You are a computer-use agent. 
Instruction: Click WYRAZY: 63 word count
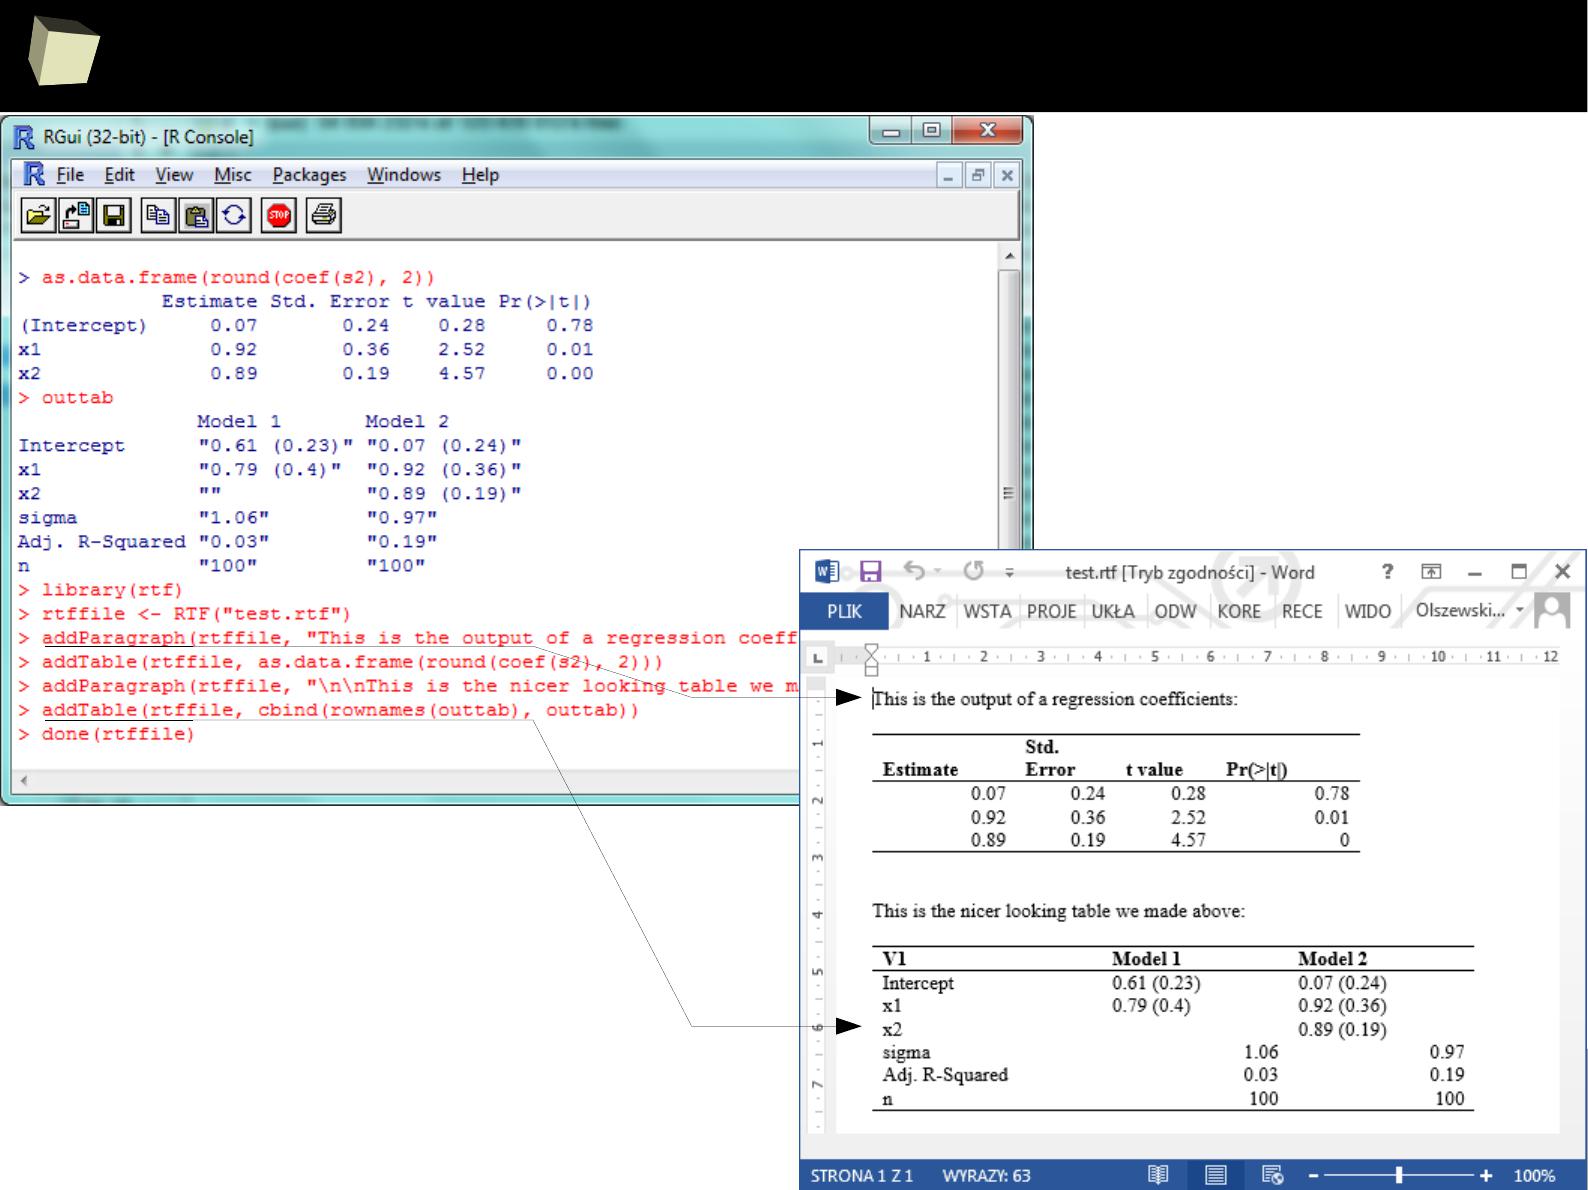[x=987, y=1176]
